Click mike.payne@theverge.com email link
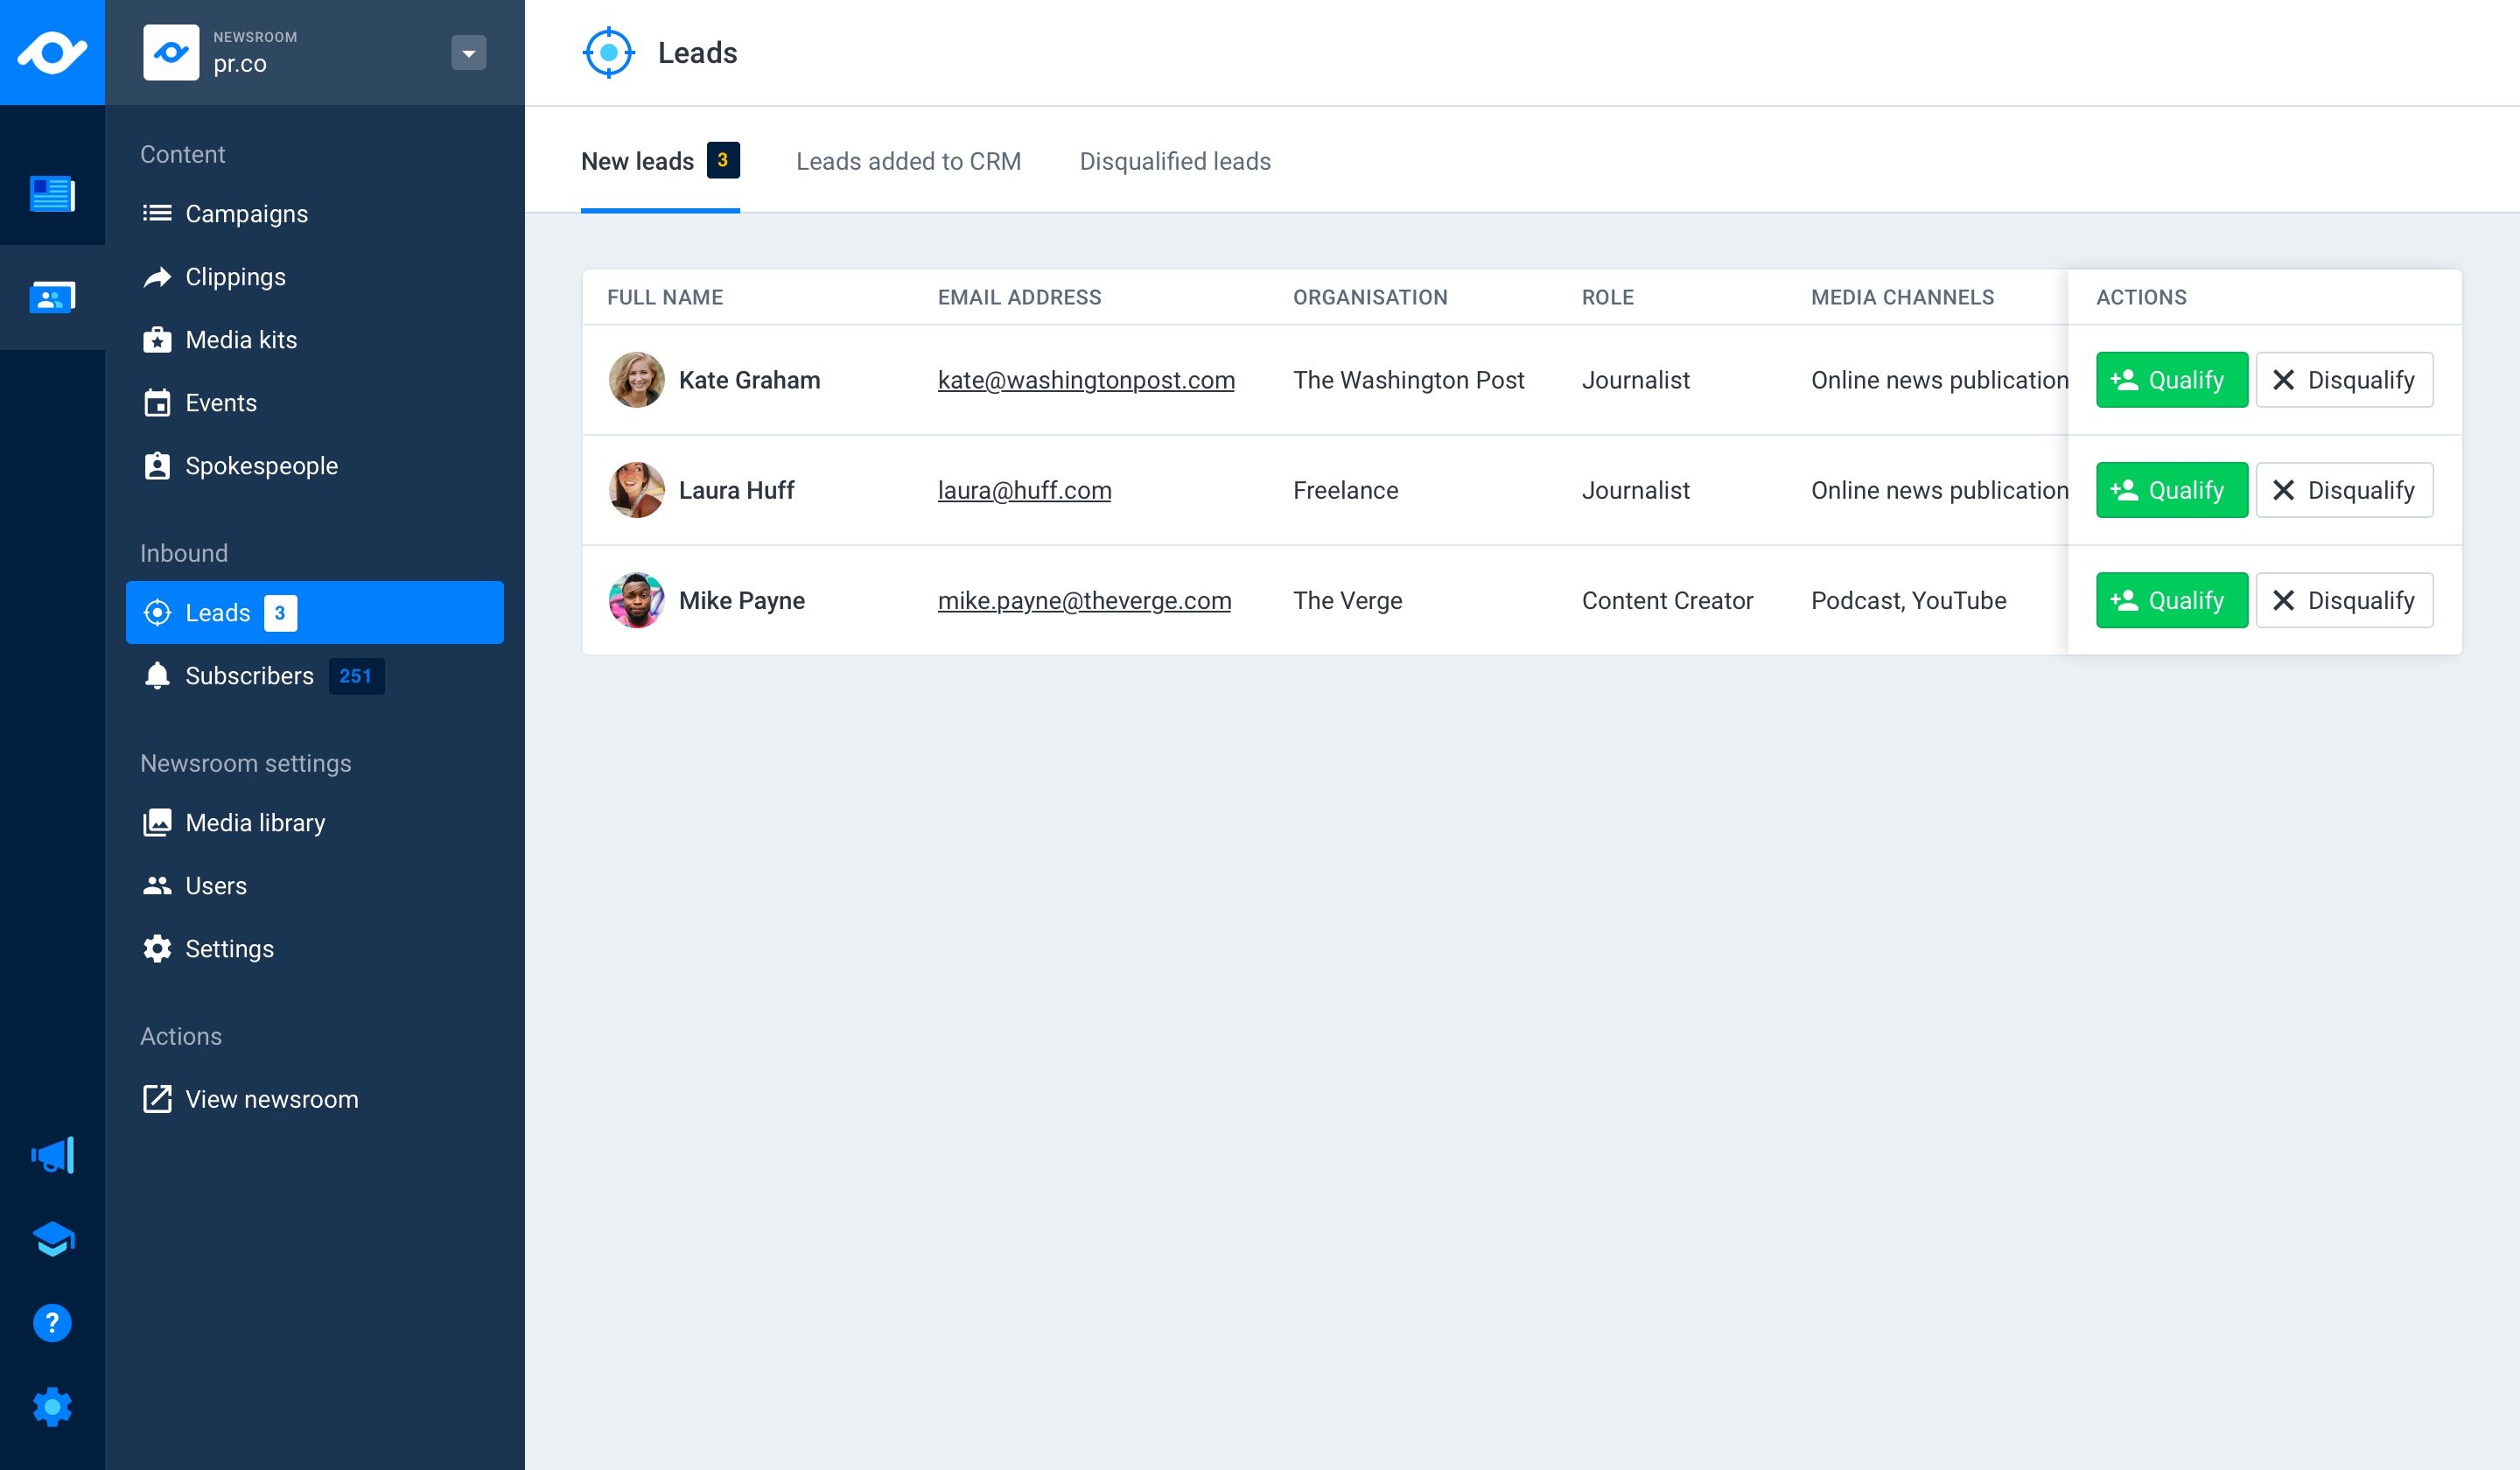This screenshot has height=1470, width=2520. pos(1081,598)
